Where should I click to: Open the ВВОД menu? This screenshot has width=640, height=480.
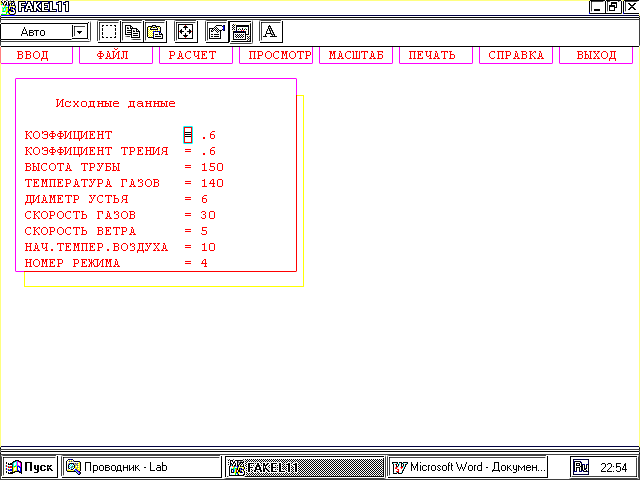[x=36, y=56]
